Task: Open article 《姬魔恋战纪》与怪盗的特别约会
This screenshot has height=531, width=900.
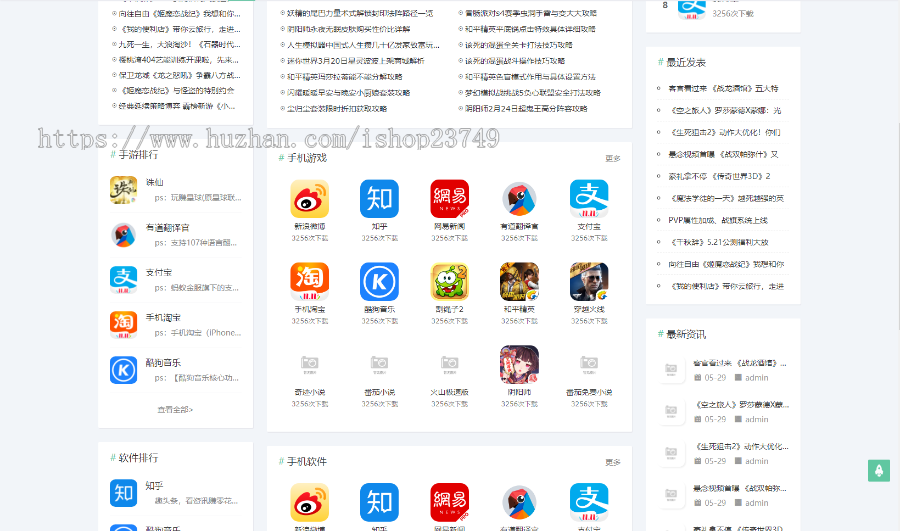Action: coord(176,91)
